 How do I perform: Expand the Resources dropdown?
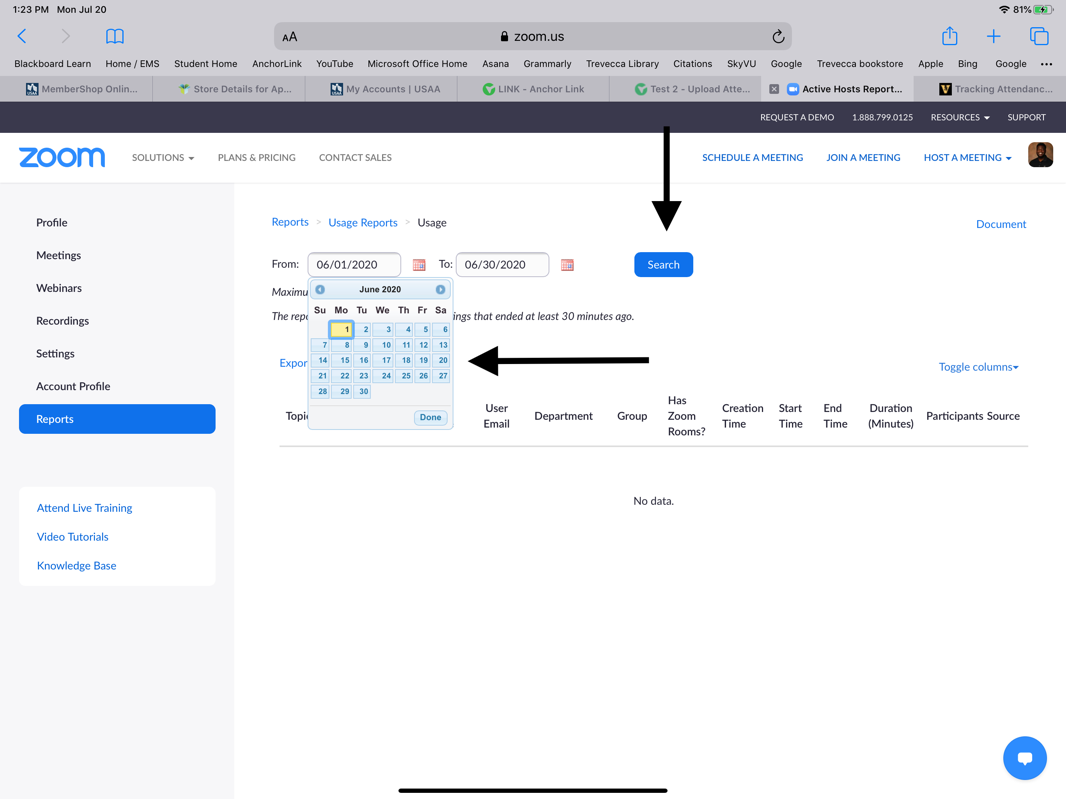coord(959,118)
